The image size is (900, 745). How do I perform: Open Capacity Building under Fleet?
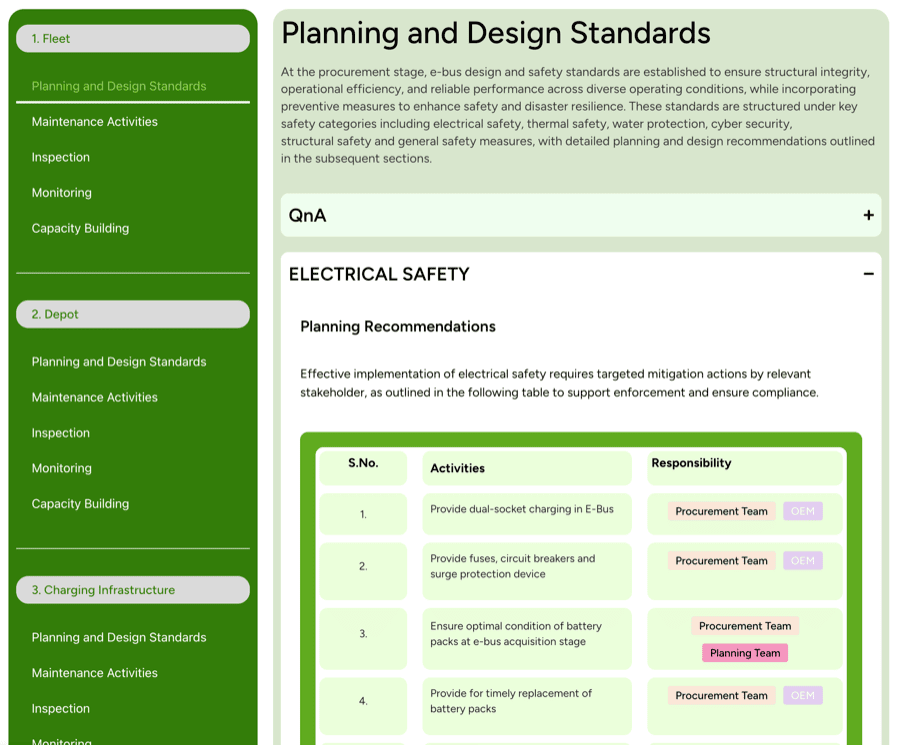pos(80,228)
